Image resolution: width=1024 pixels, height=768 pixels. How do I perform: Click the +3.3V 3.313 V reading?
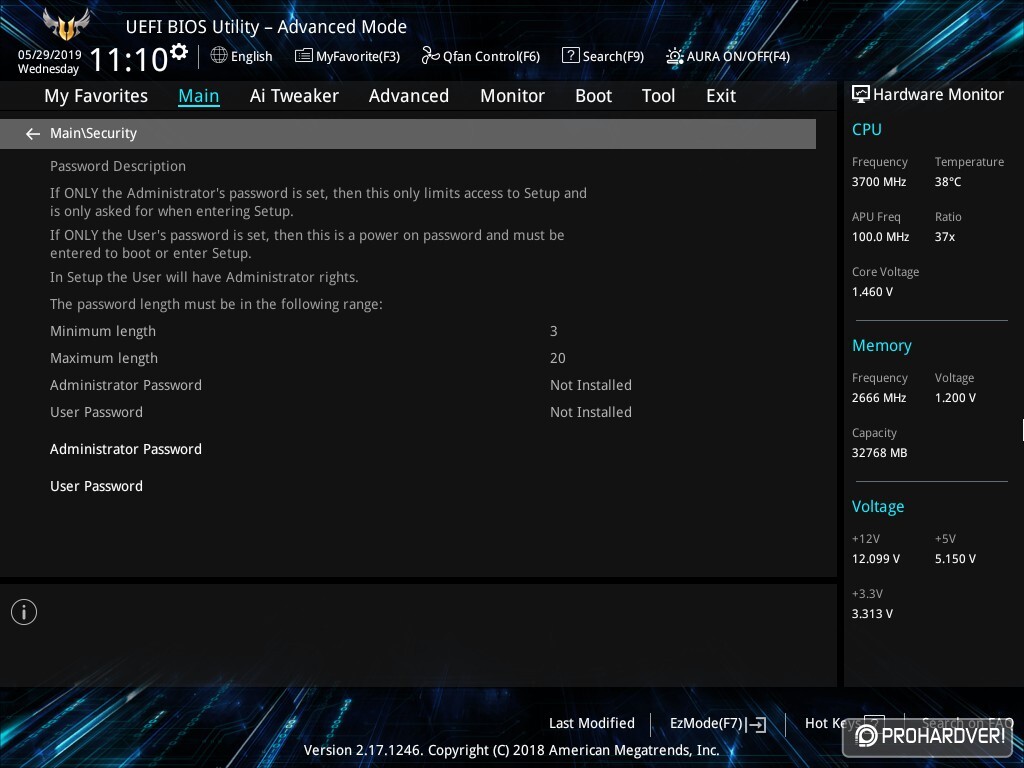point(872,614)
